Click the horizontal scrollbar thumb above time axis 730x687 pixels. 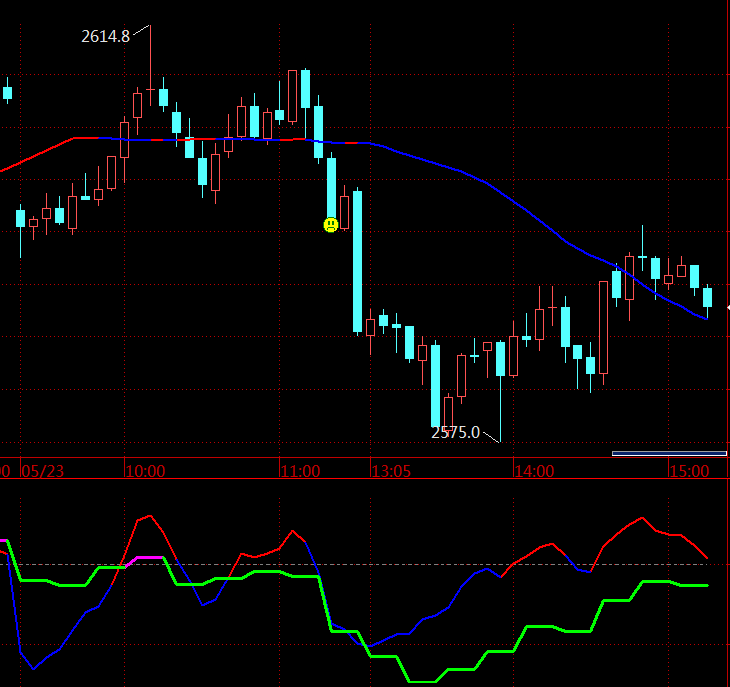tap(669, 453)
